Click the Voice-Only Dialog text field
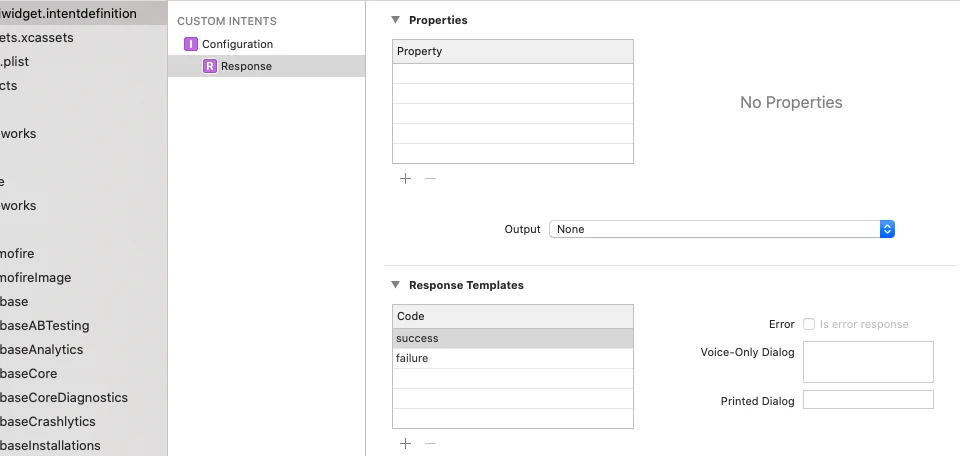Image resolution: width=960 pixels, height=456 pixels. point(867,362)
